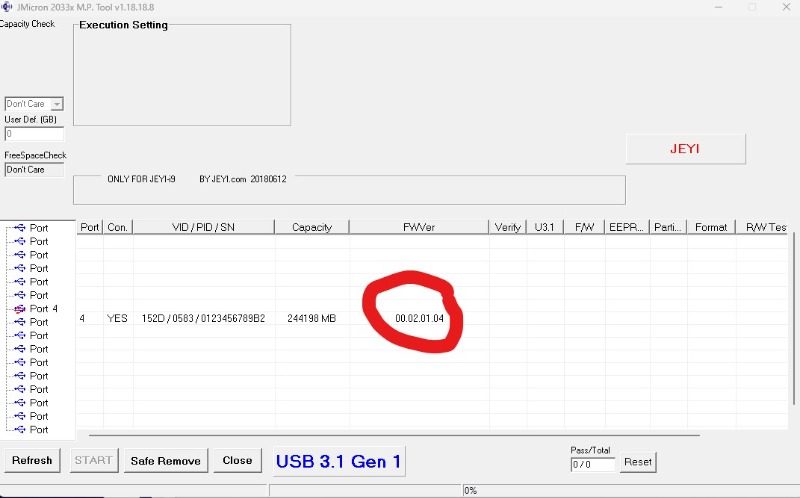Select the topmost Port entry in the tree

click(38, 228)
